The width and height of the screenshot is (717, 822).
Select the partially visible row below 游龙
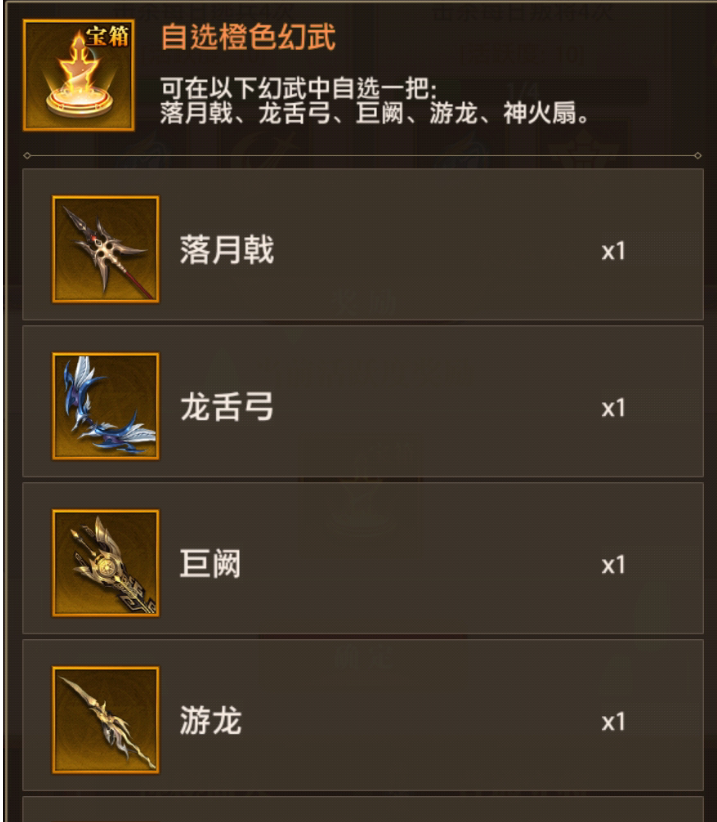tap(363, 809)
